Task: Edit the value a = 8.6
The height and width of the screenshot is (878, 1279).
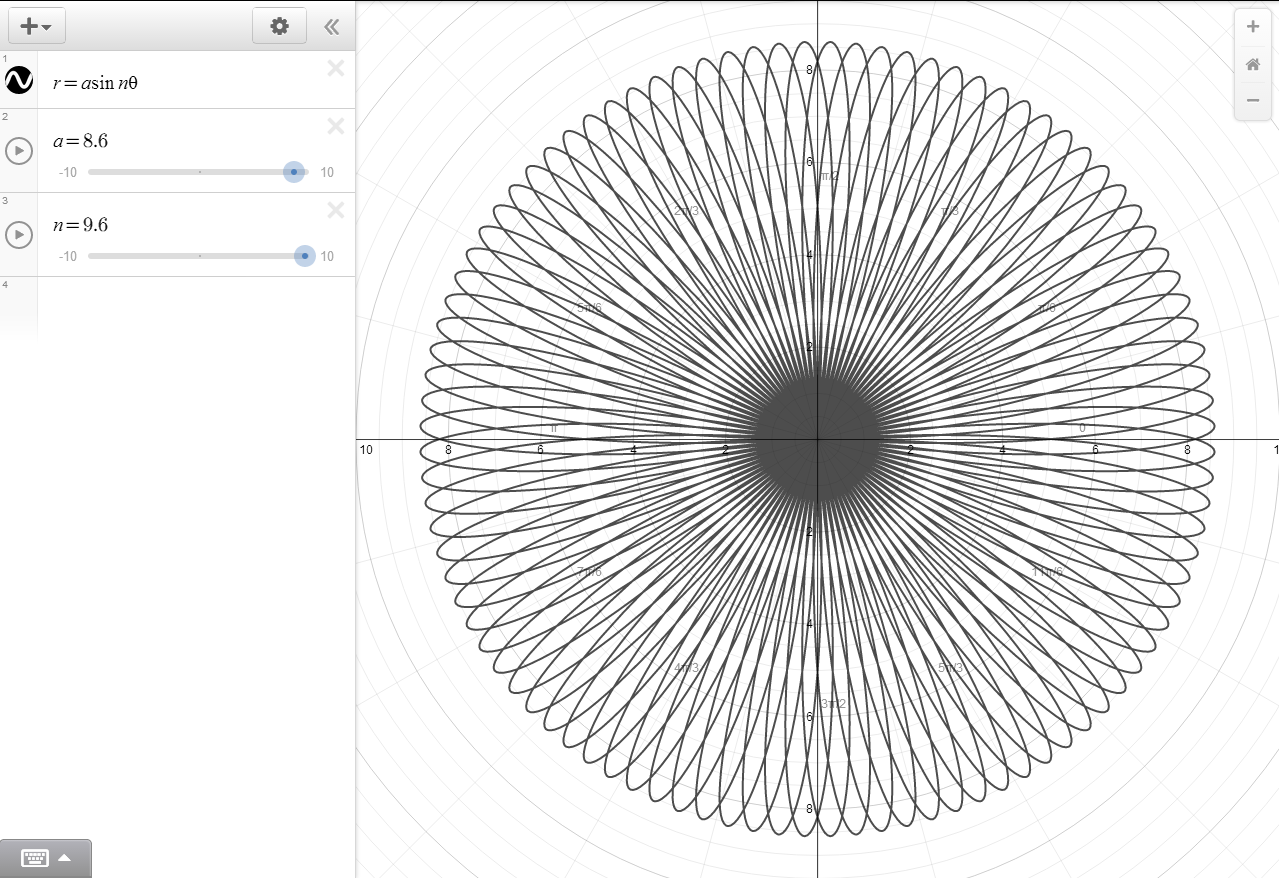Action: pos(81,141)
